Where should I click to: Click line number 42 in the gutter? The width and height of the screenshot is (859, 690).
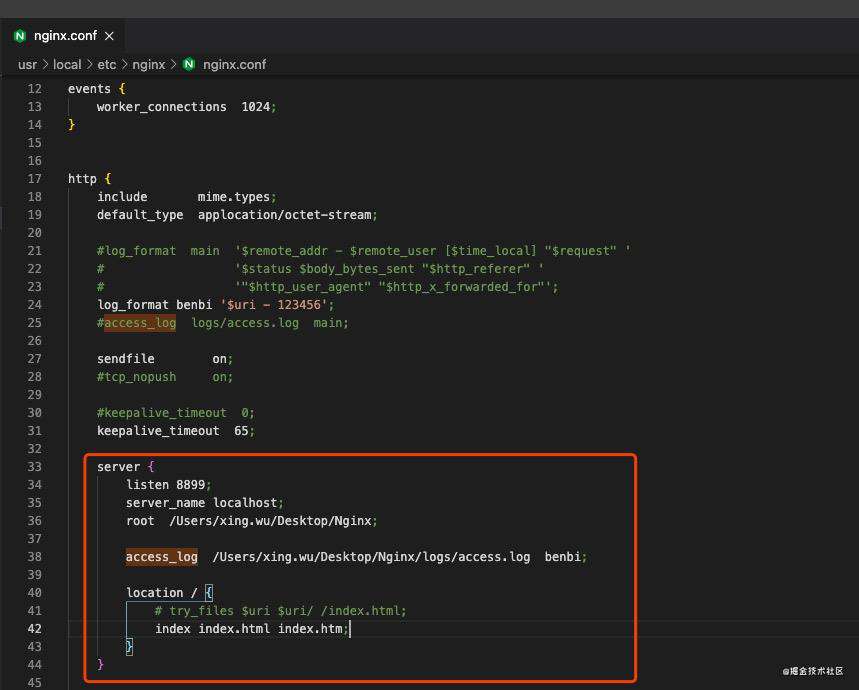tap(35, 629)
